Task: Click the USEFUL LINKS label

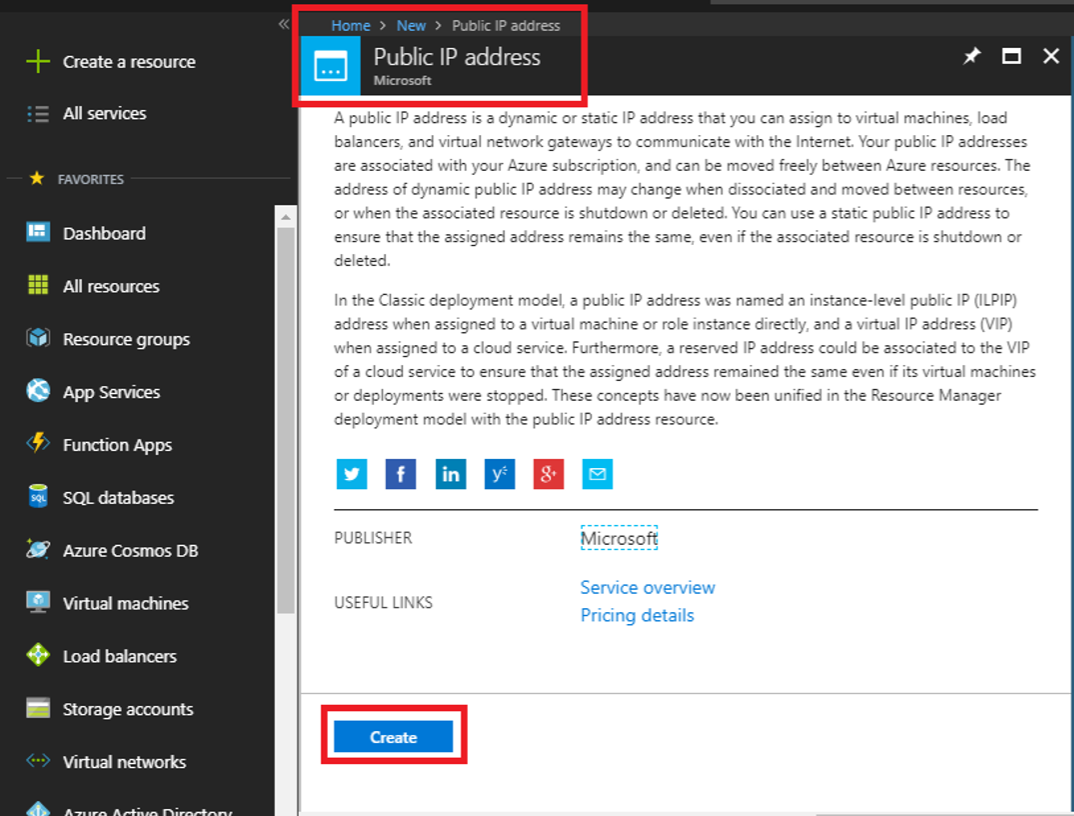Action: (384, 602)
